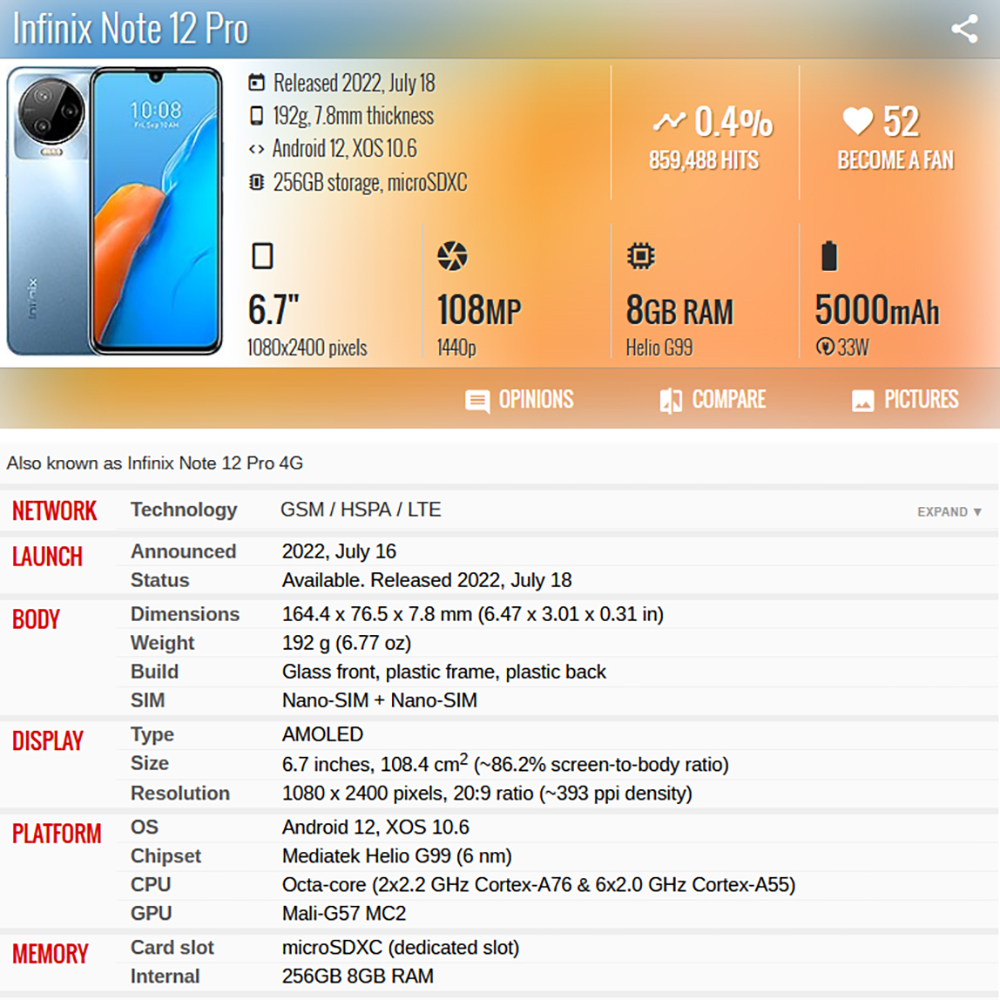This screenshot has width=1000, height=1000.
Task: Click the 5000mAh battery spec
Action: click(x=877, y=310)
